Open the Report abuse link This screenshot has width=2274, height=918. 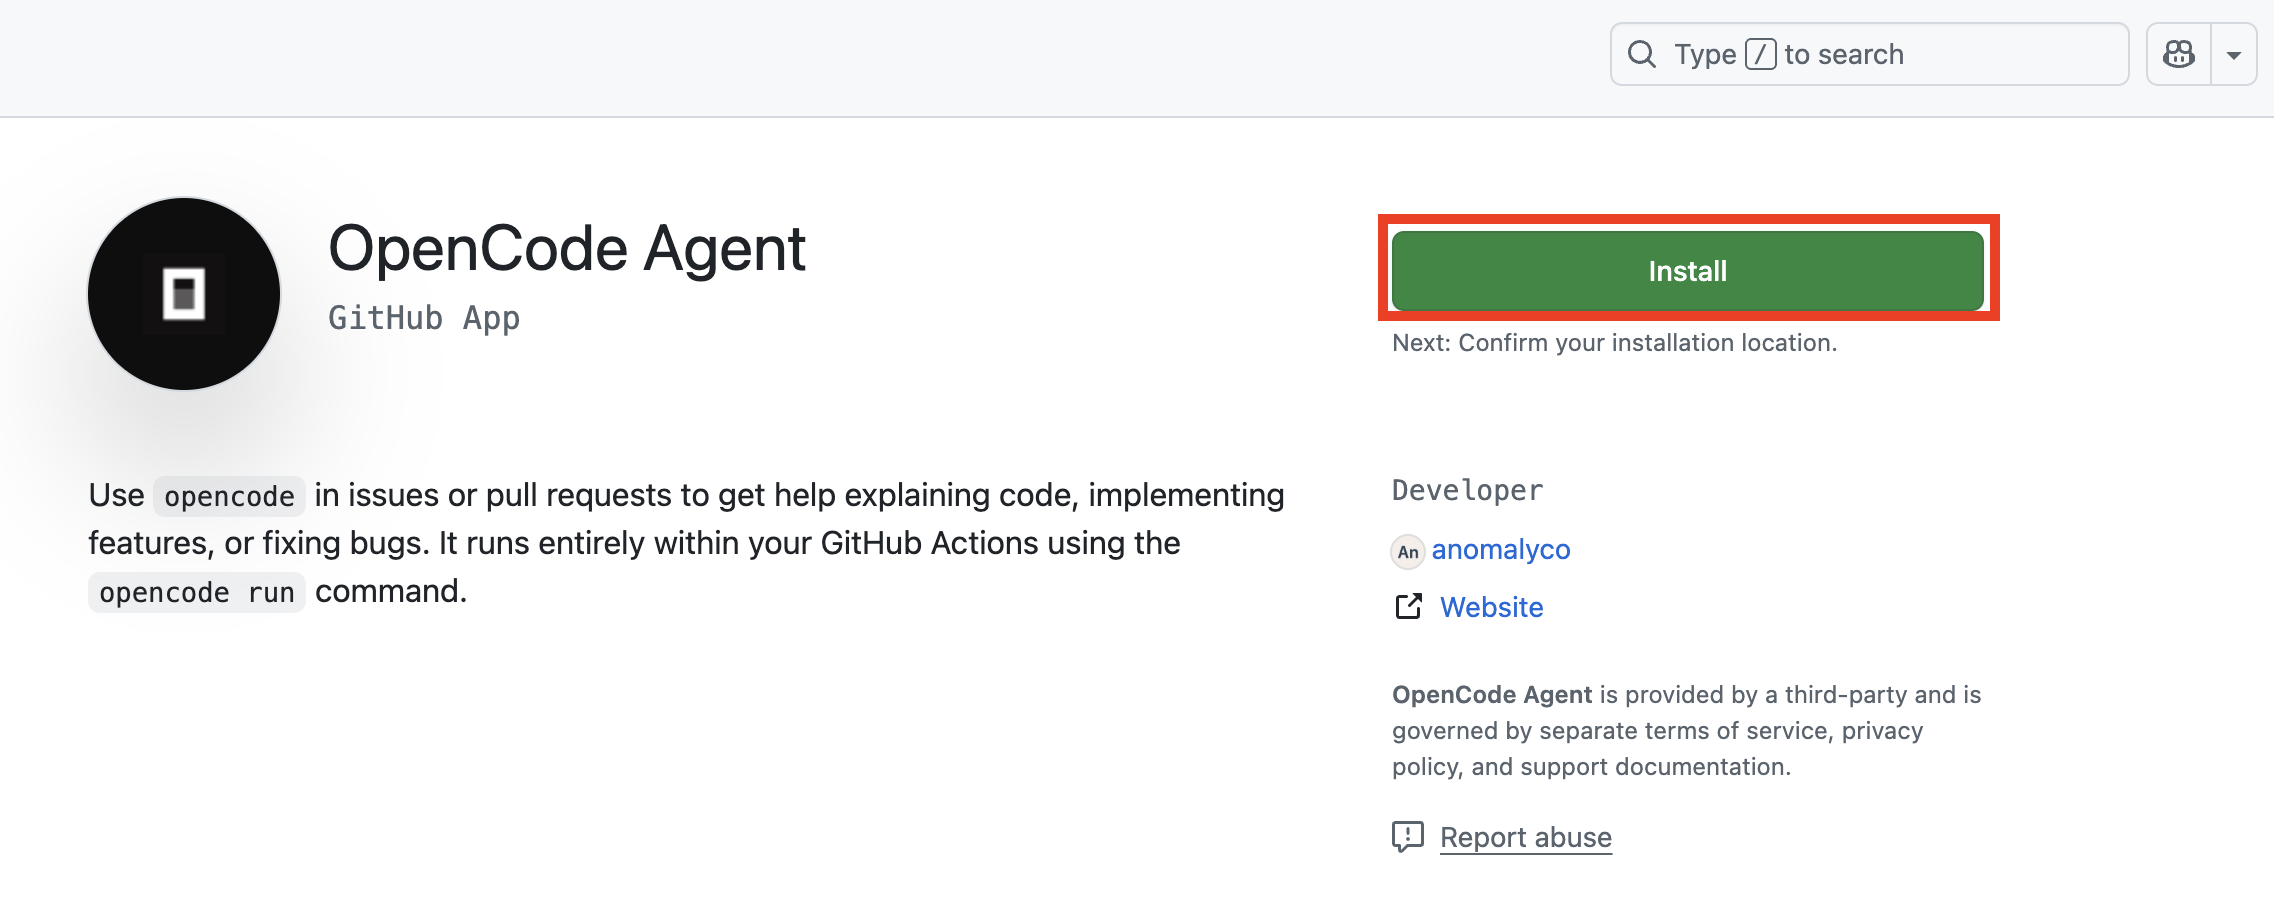click(1526, 837)
